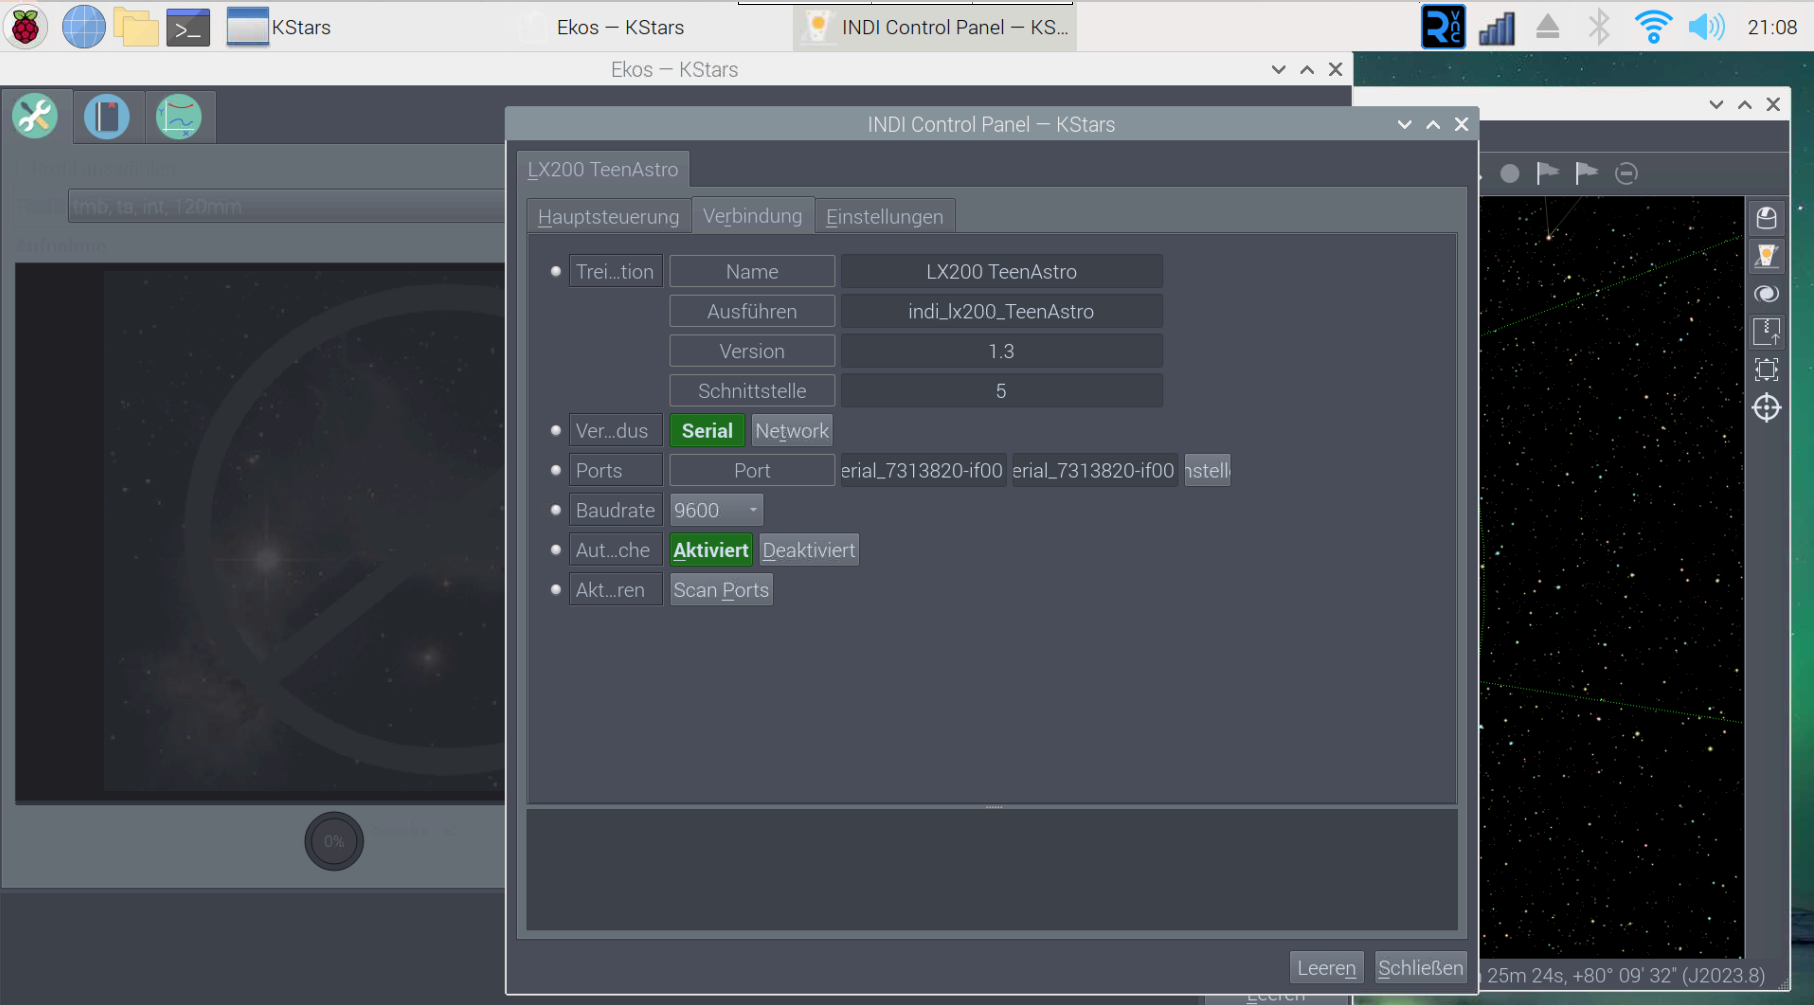Image resolution: width=1814 pixels, height=1005 pixels.
Task: Click the Scan Ports button
Action: point(721,590)
